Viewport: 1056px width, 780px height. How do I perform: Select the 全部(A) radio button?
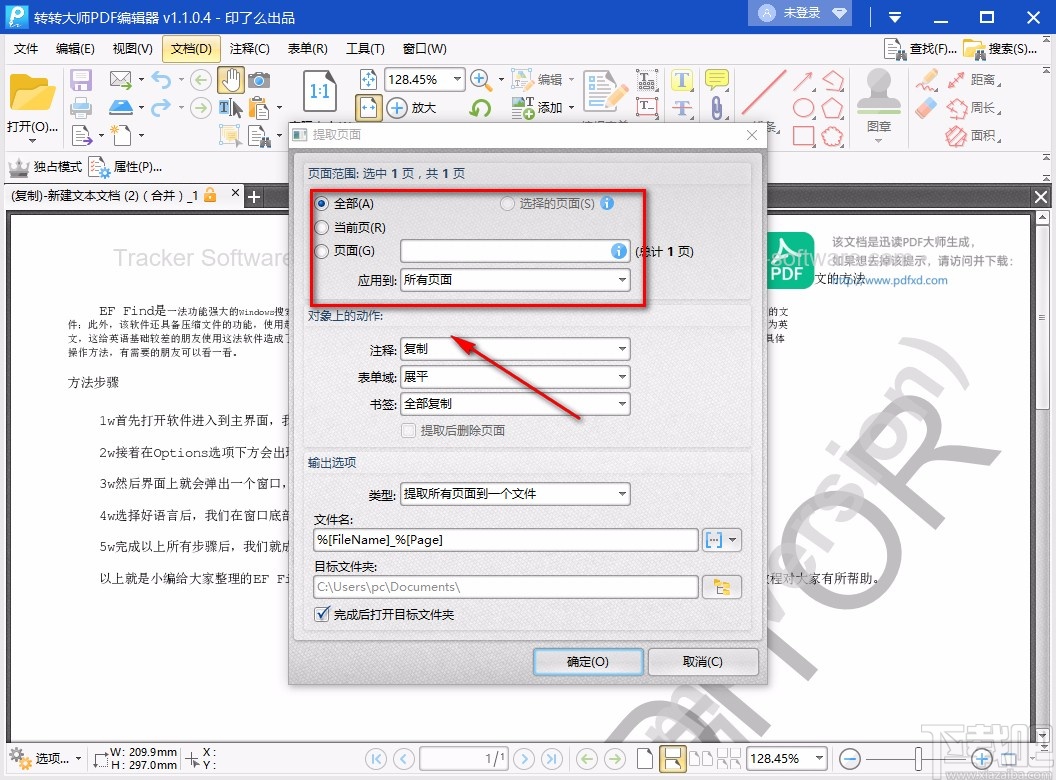click(321, 205)
